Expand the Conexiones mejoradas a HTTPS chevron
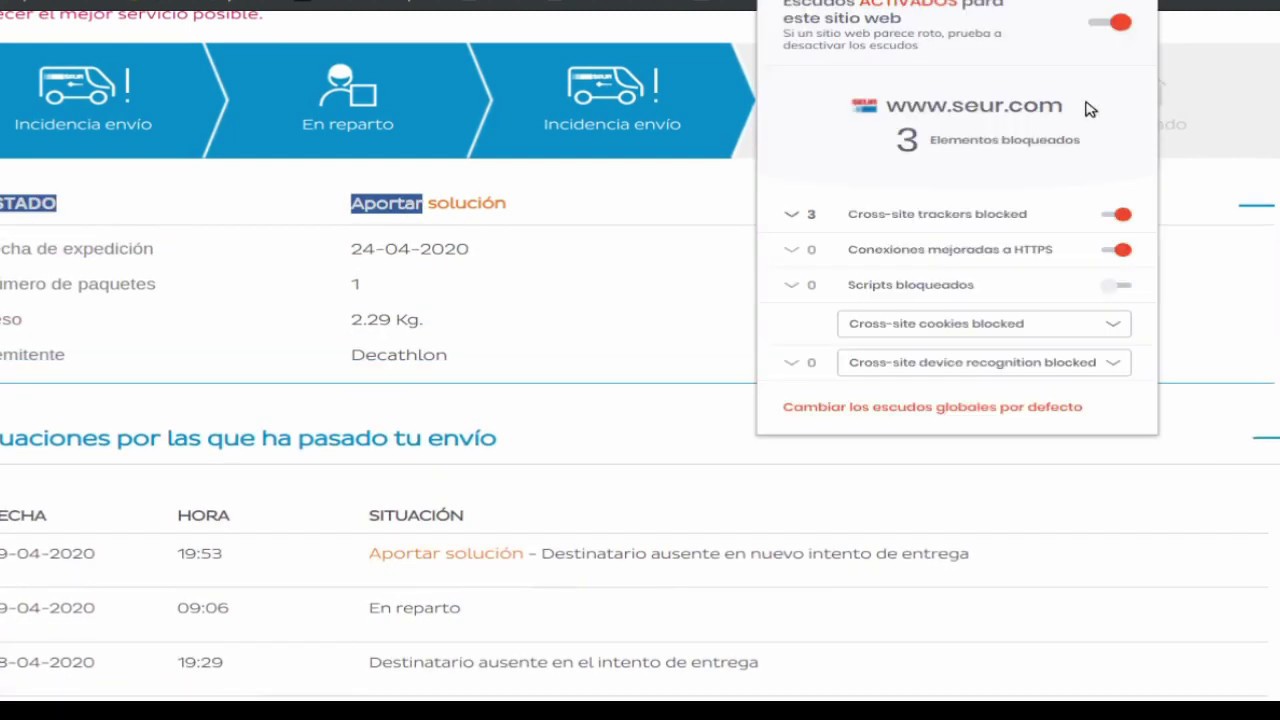This screenshot has width=1280, height=720. [x=792, y=250]
